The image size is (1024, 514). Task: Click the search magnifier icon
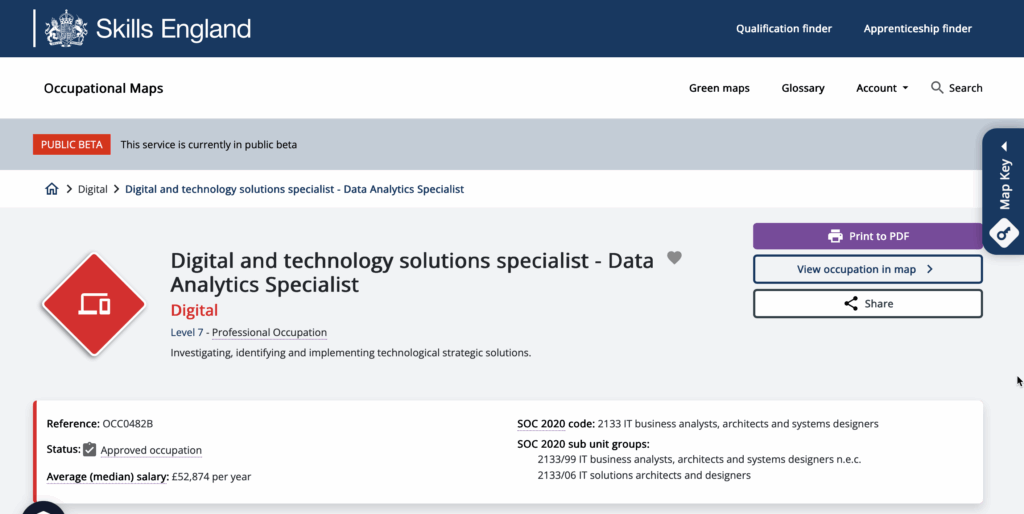tap(937, 88)
